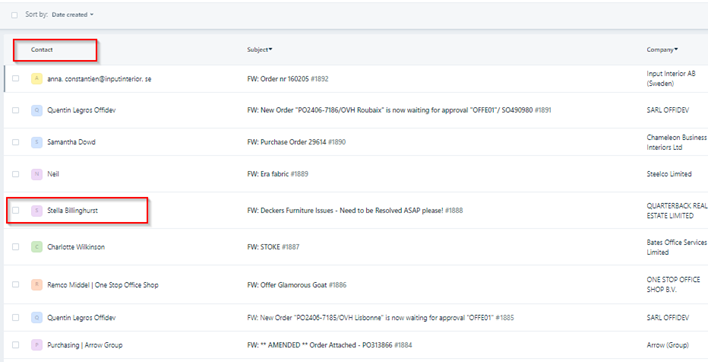Click company Bates Office Services Limited

click(677, 247)
